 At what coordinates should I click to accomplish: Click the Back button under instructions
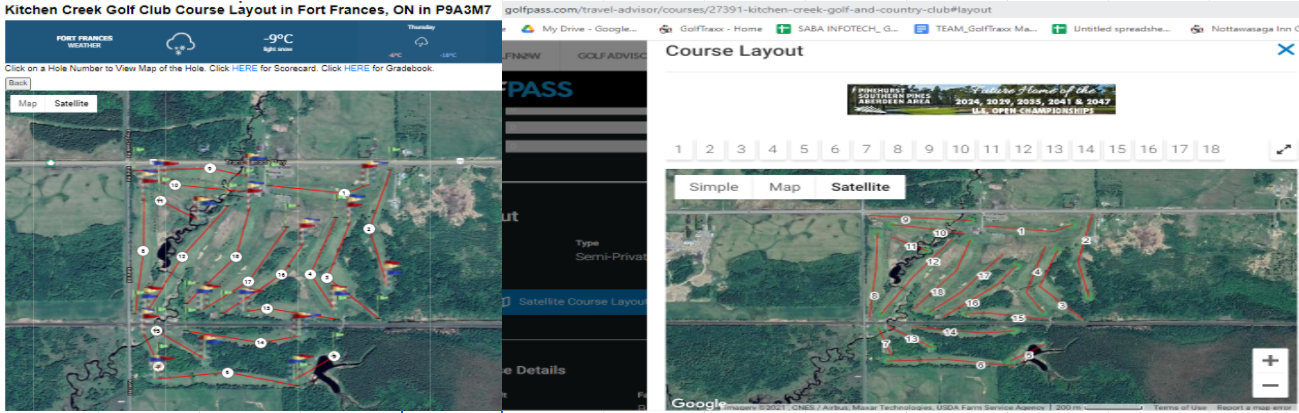(18, 83)
